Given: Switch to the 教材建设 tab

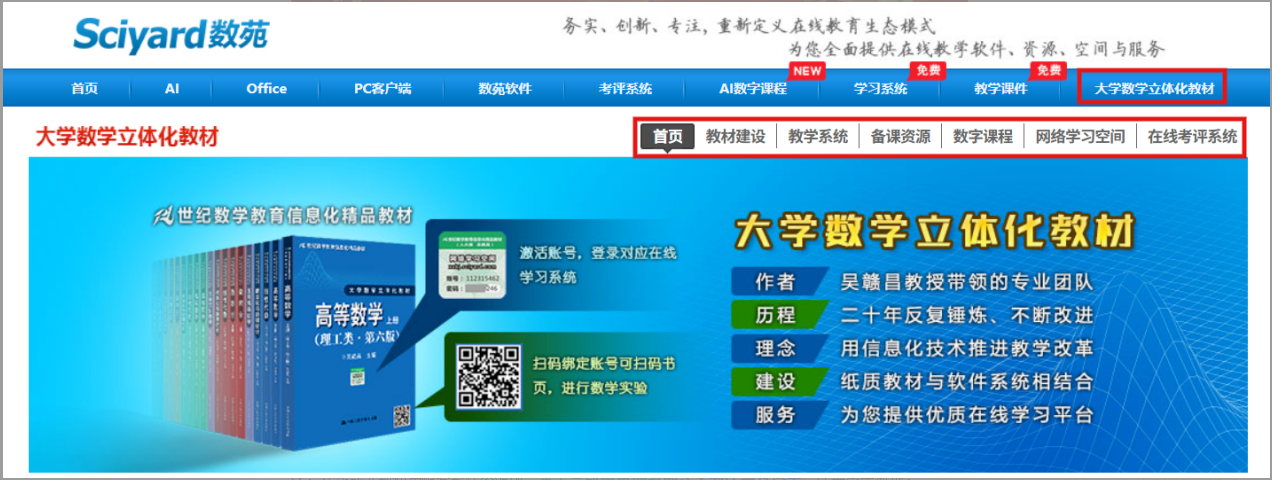Looking at the screenshot, I should pos(736,137).
